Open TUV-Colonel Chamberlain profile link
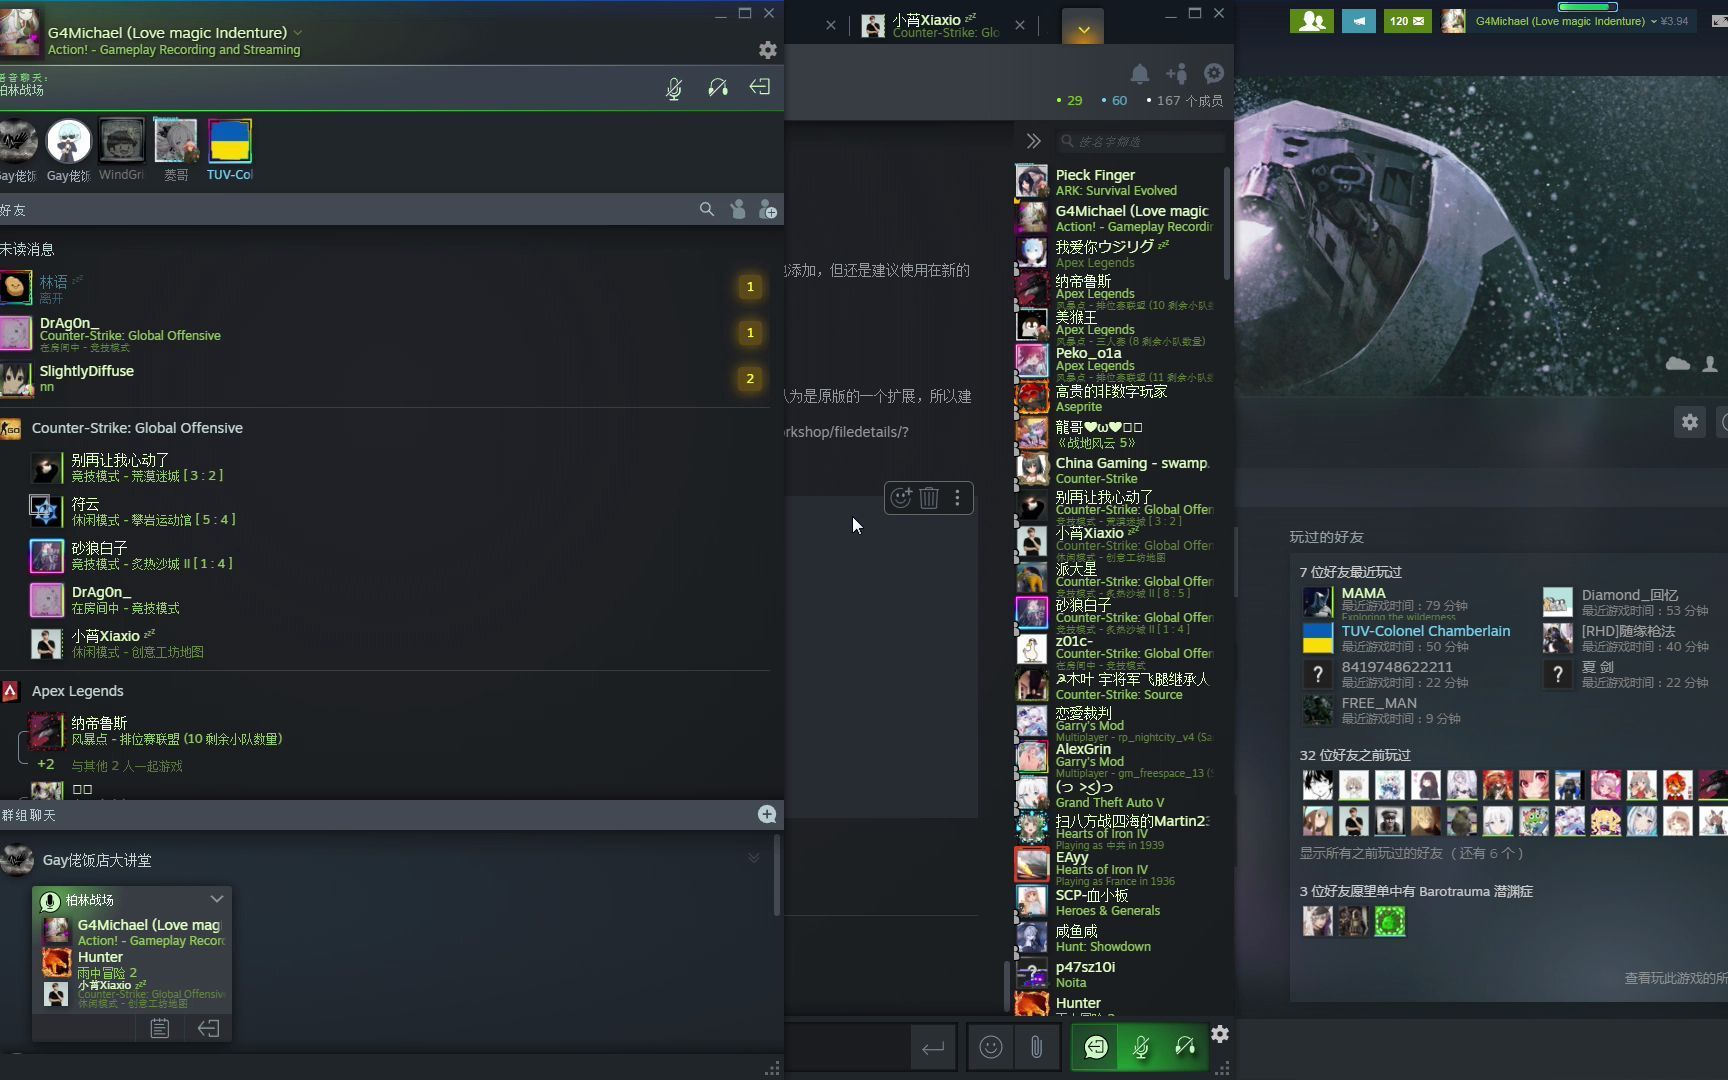 coord(1425,631)
